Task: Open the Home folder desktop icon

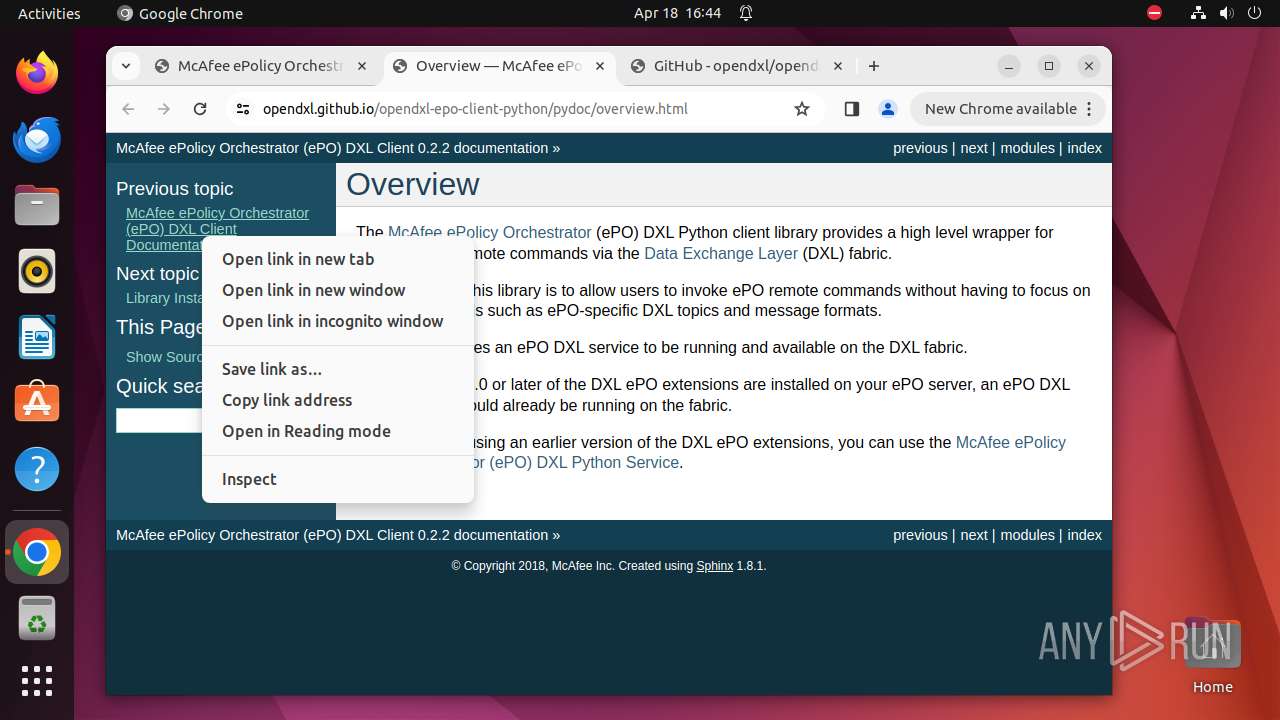Action: [1212, 656]
